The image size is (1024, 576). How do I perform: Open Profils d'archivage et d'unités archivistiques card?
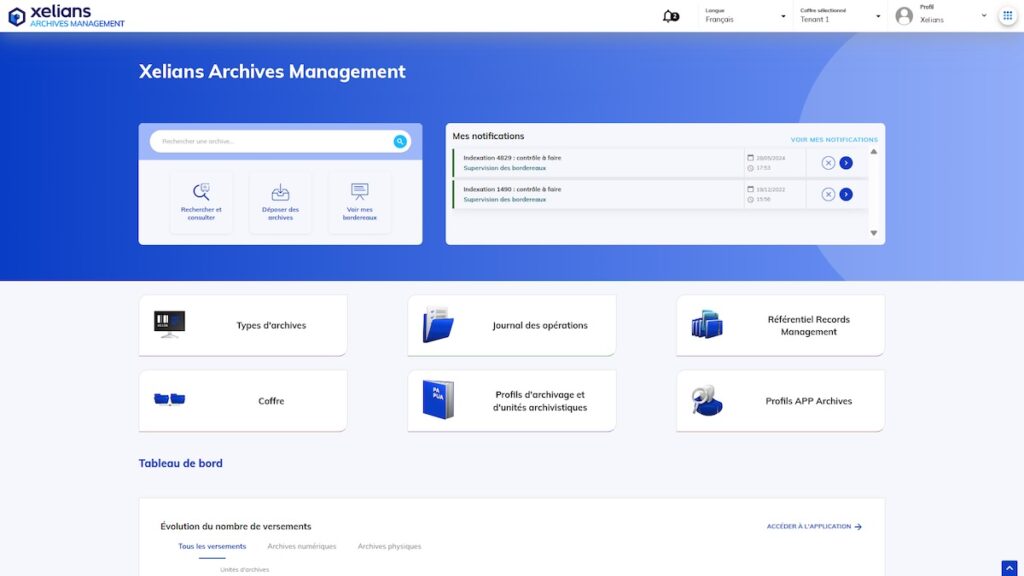click(x=511, y=401)
